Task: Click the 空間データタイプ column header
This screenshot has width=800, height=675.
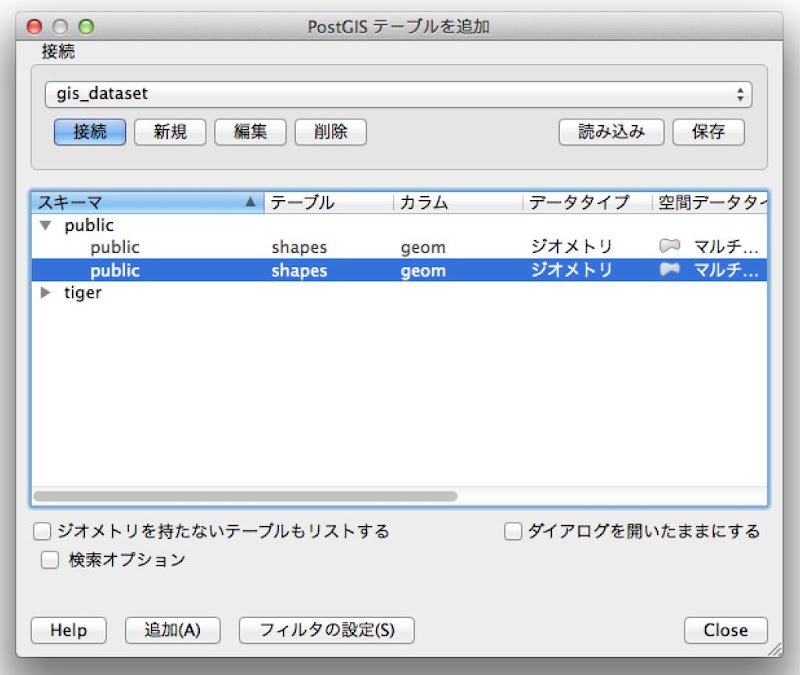Action: click(710, 203)
